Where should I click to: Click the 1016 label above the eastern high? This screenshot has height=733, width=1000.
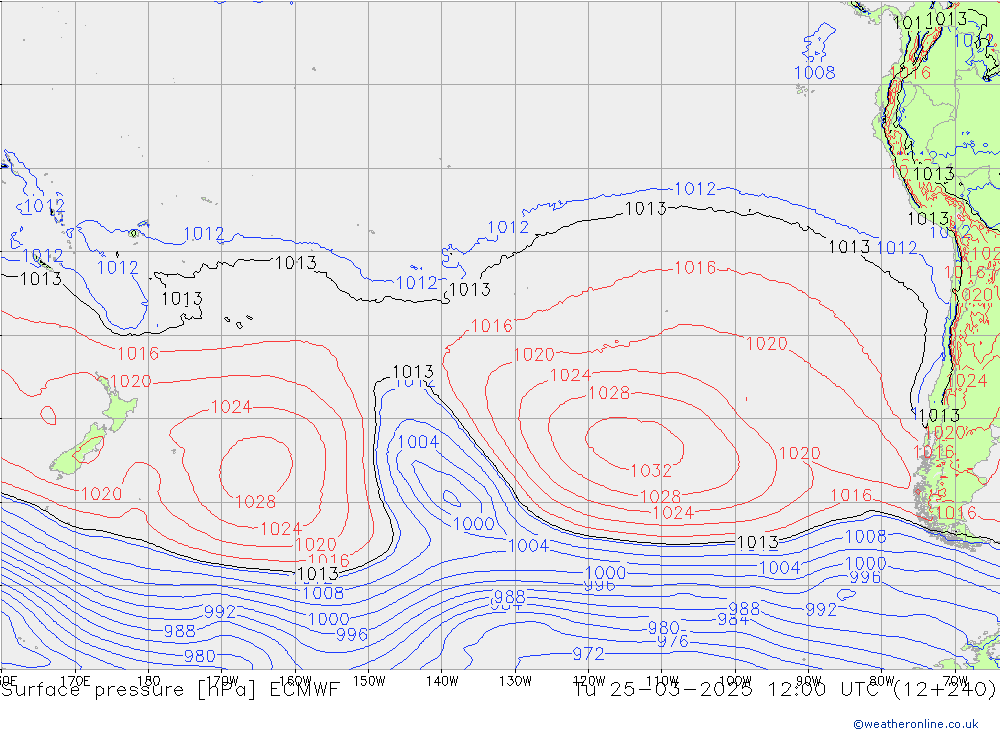pyautogui.click(x=694, y=268)
